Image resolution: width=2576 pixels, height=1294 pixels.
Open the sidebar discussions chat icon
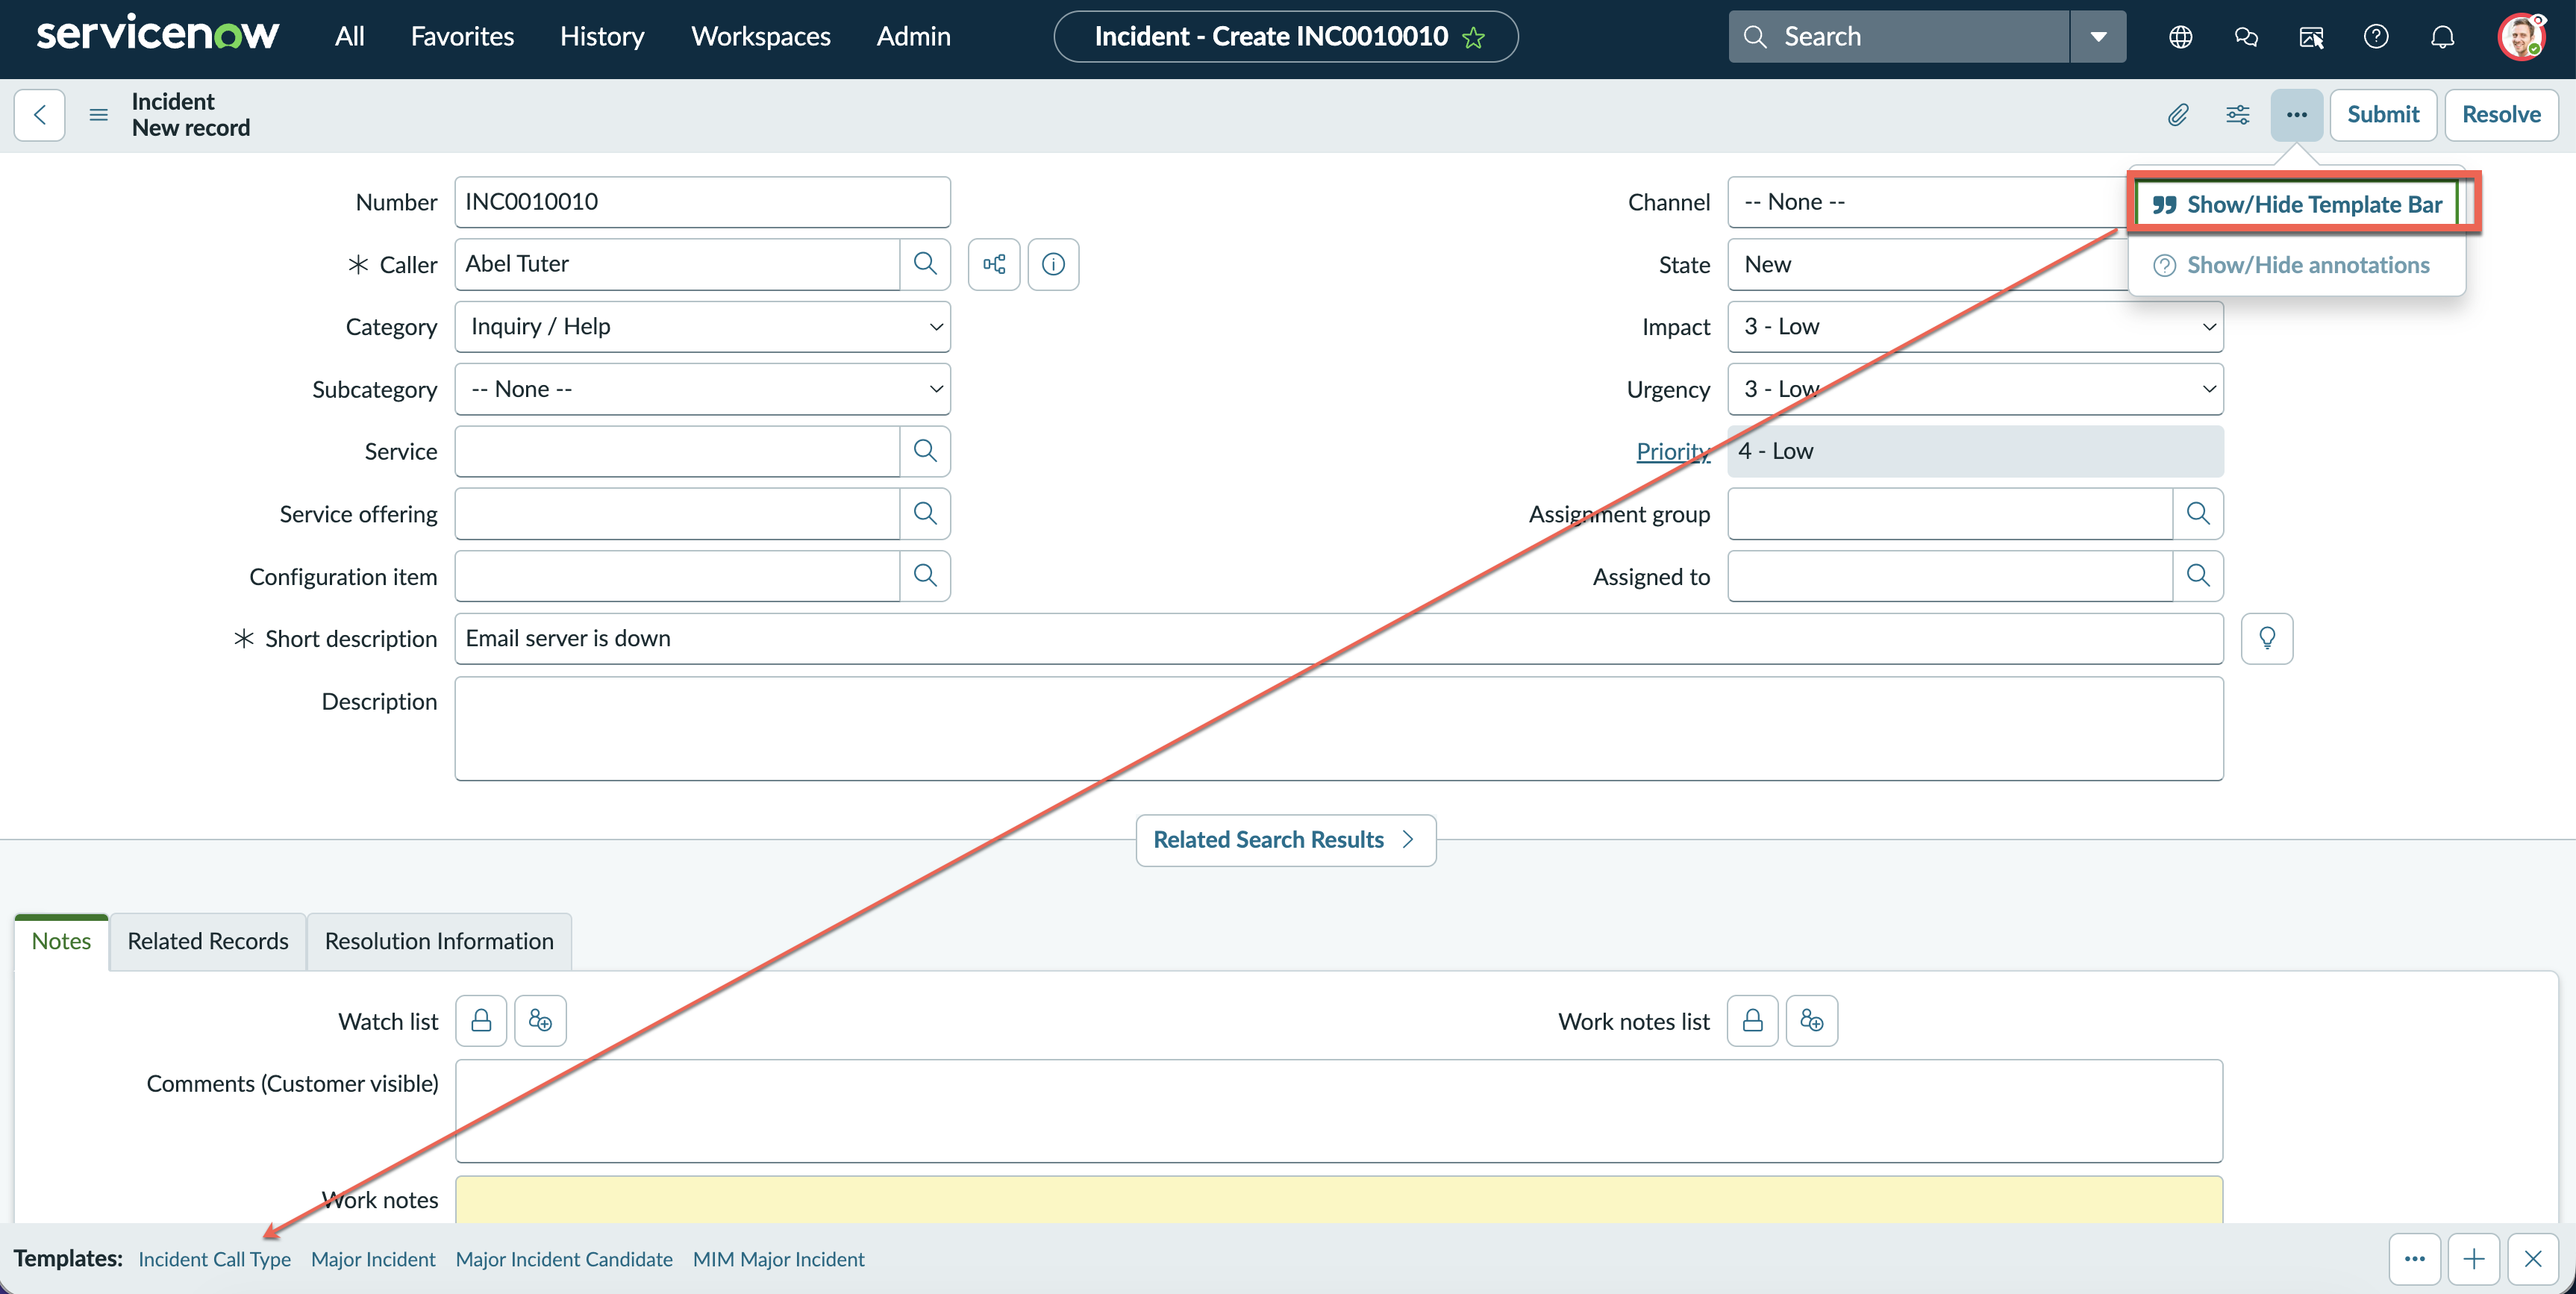tap(2246, 37)
